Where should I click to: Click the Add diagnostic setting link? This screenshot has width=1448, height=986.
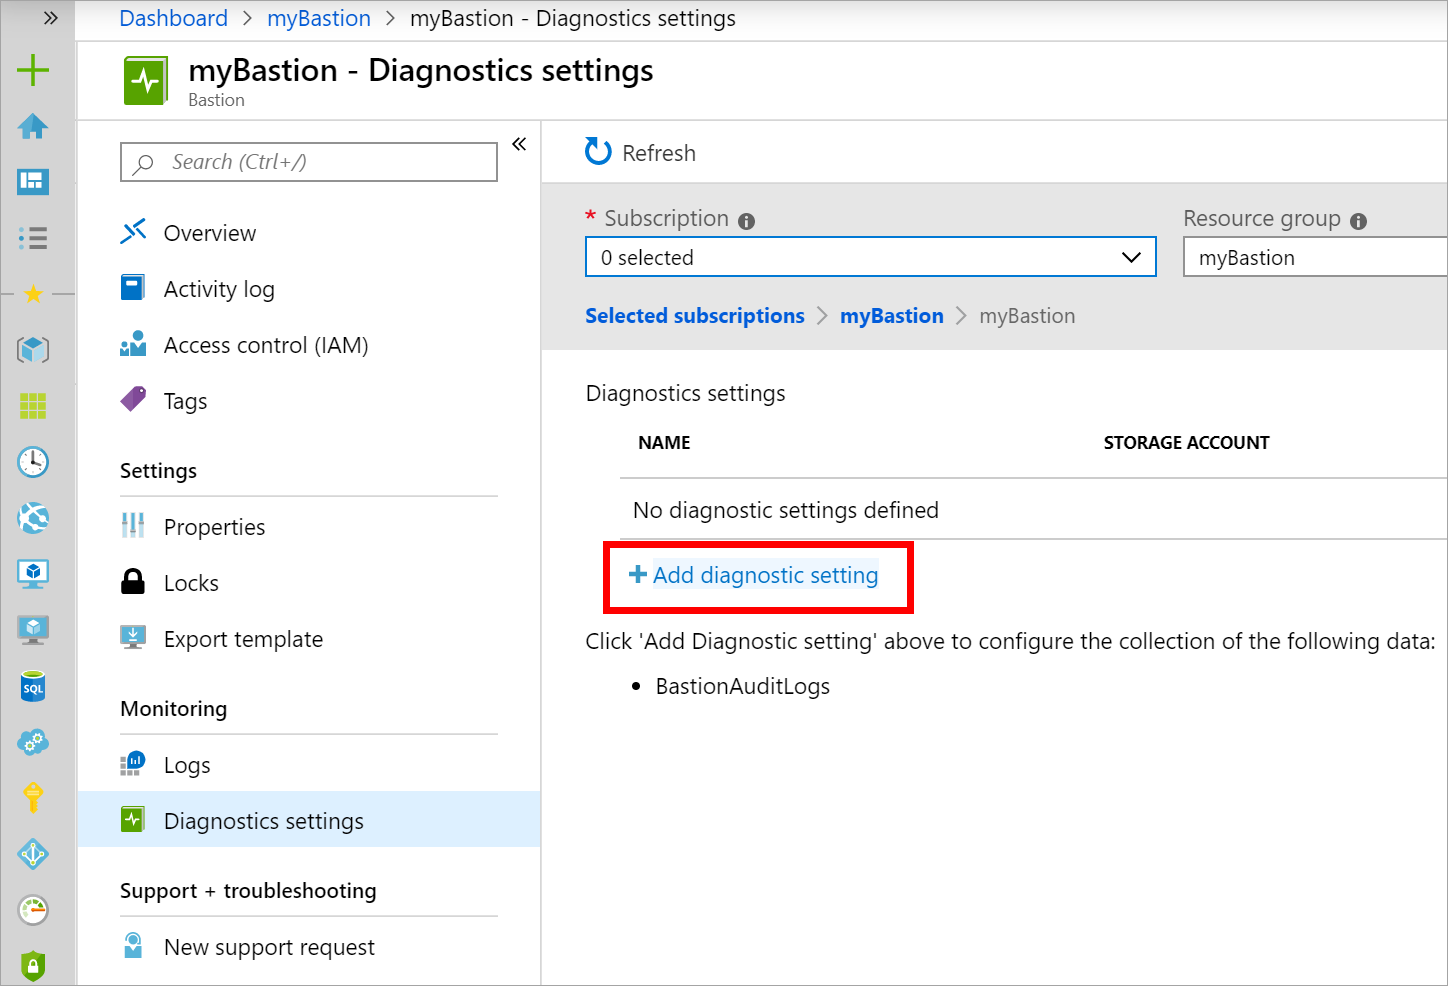[x=754, y=575]
